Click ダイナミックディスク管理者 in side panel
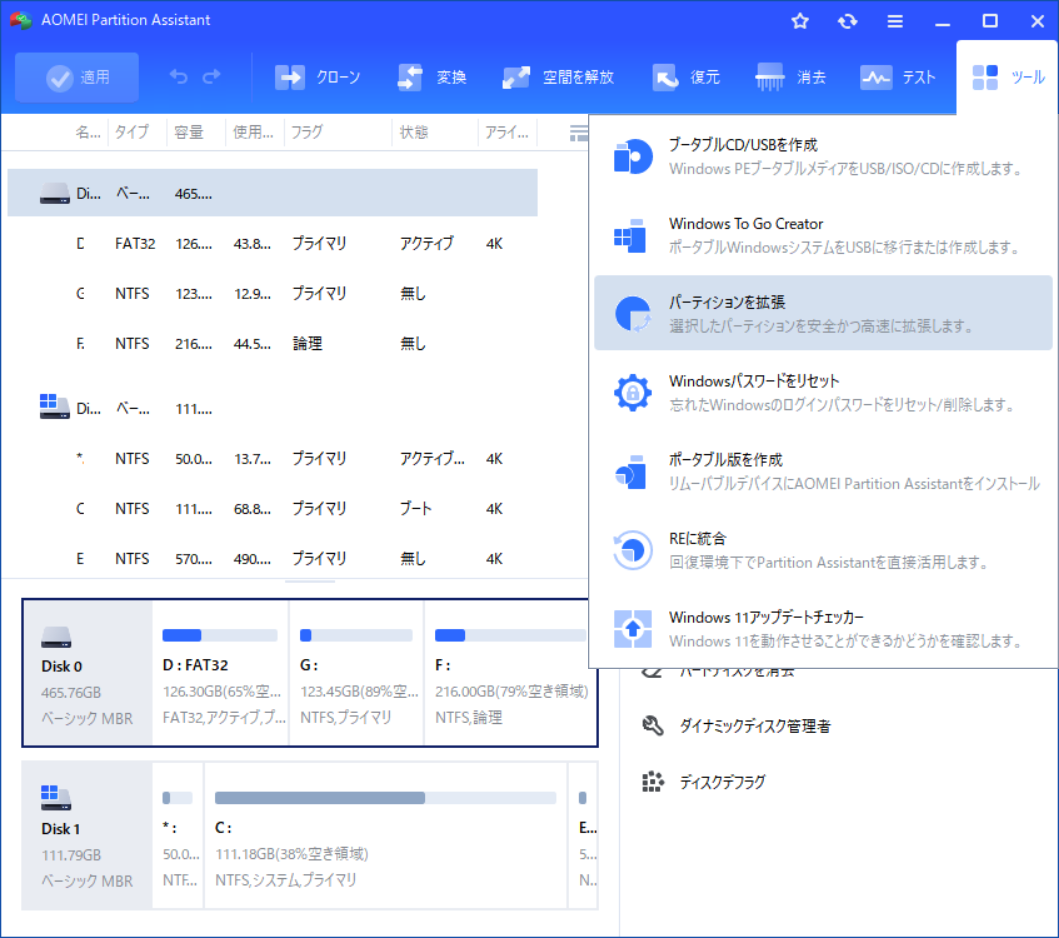Screen dimensions: 1059x938 click(754, 726)
